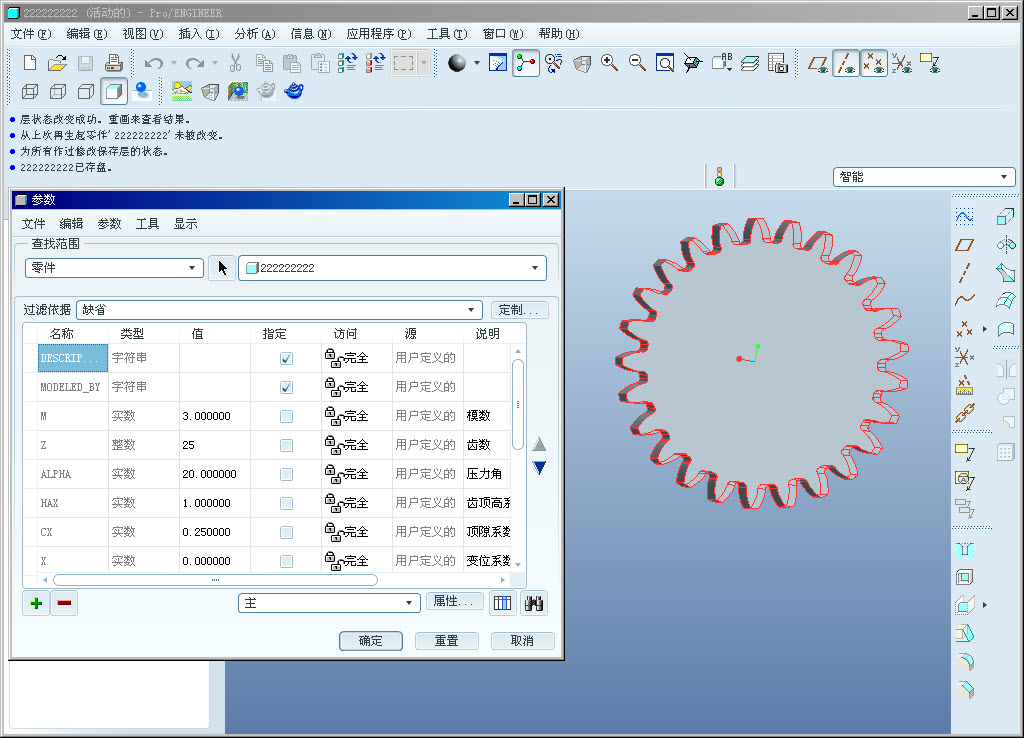The image size is (1024, 738).
Task: Click the 取消 button
Action: click(522, 641)
